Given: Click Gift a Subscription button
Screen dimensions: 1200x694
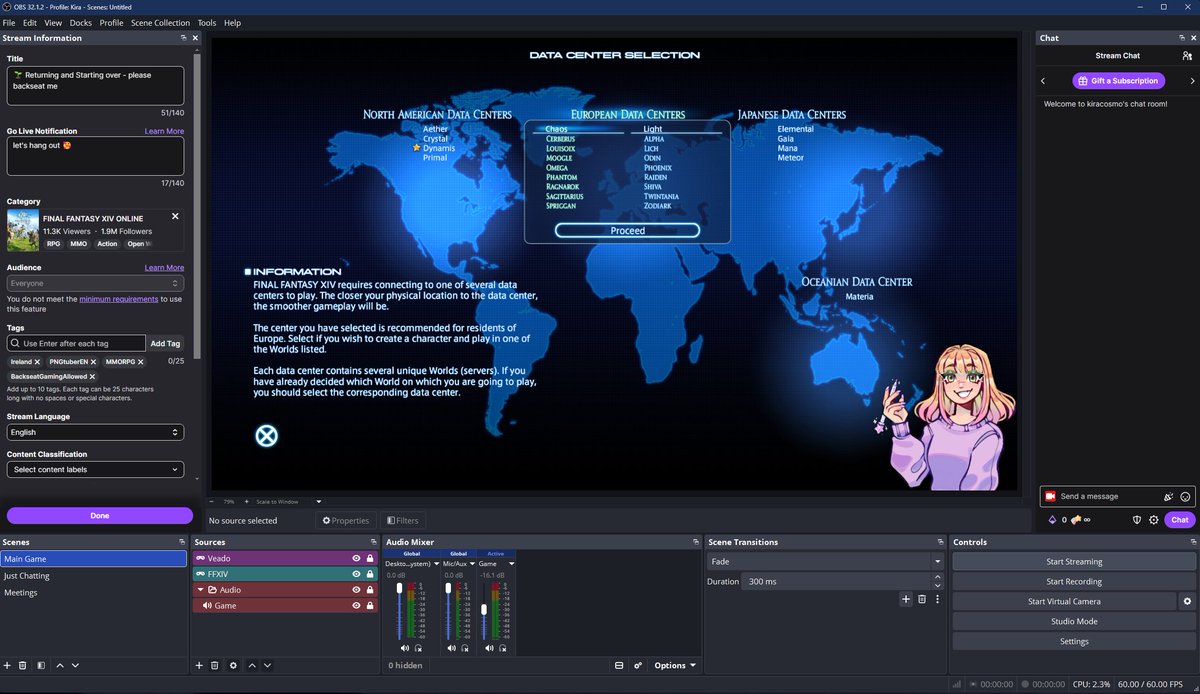Looking at the screenshot, I should [1117, 81].
